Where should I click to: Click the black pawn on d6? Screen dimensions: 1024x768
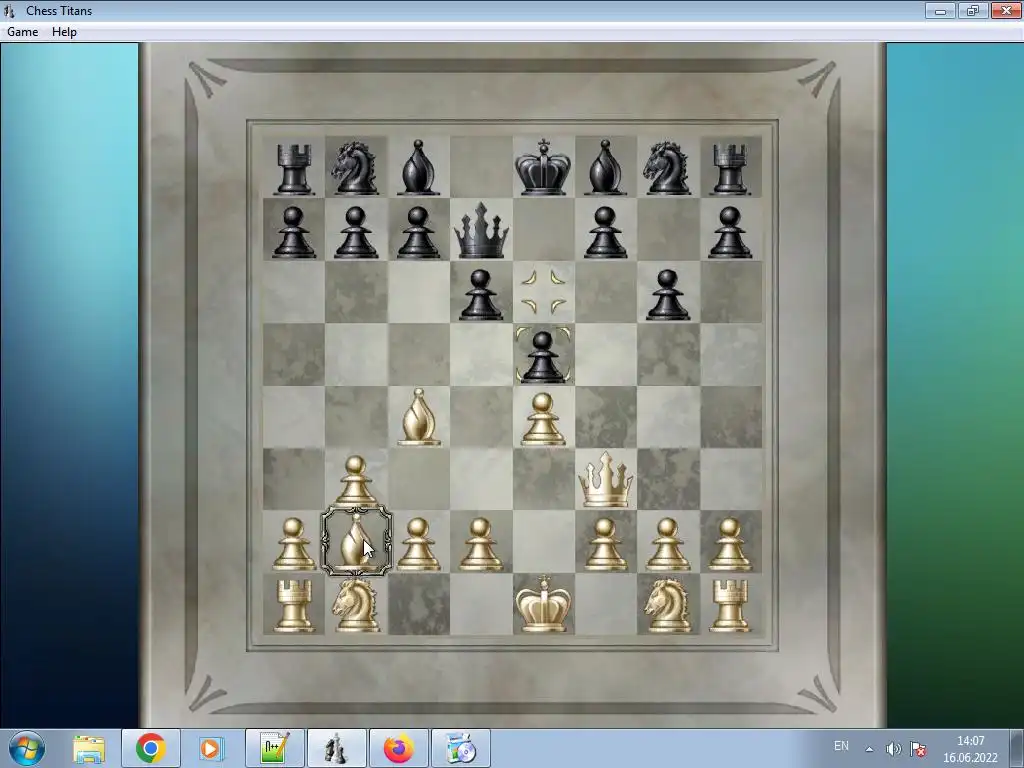(481, 295)
